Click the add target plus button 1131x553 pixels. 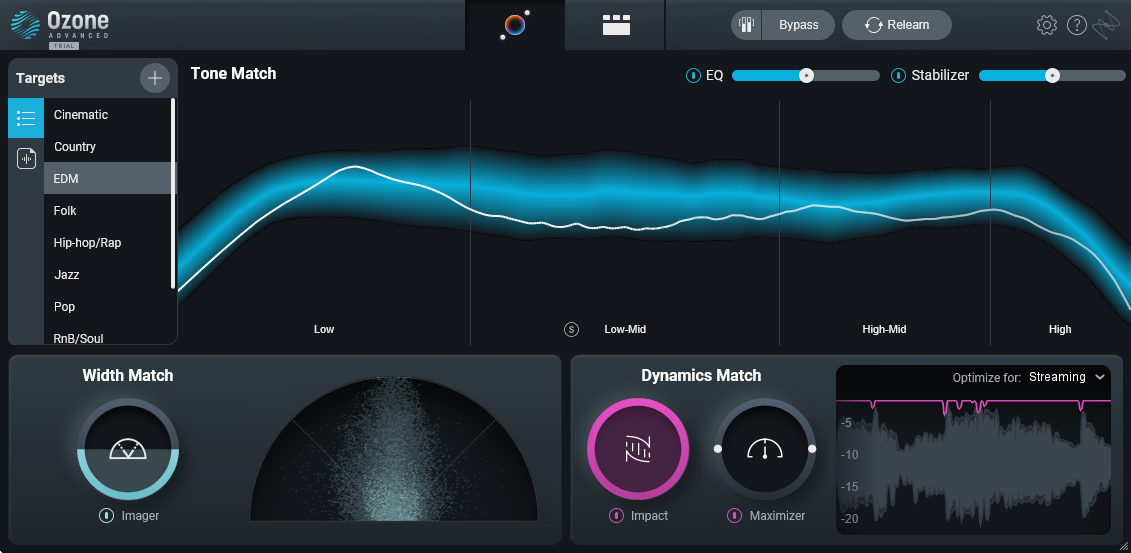click(x=154, y=78)
